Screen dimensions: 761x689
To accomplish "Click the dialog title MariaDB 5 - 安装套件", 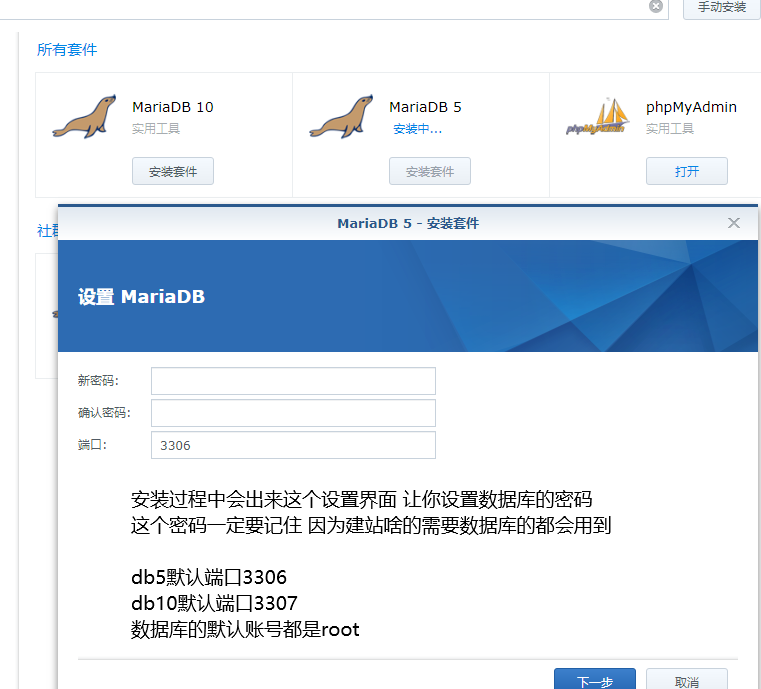I will (x=408, y=223).
